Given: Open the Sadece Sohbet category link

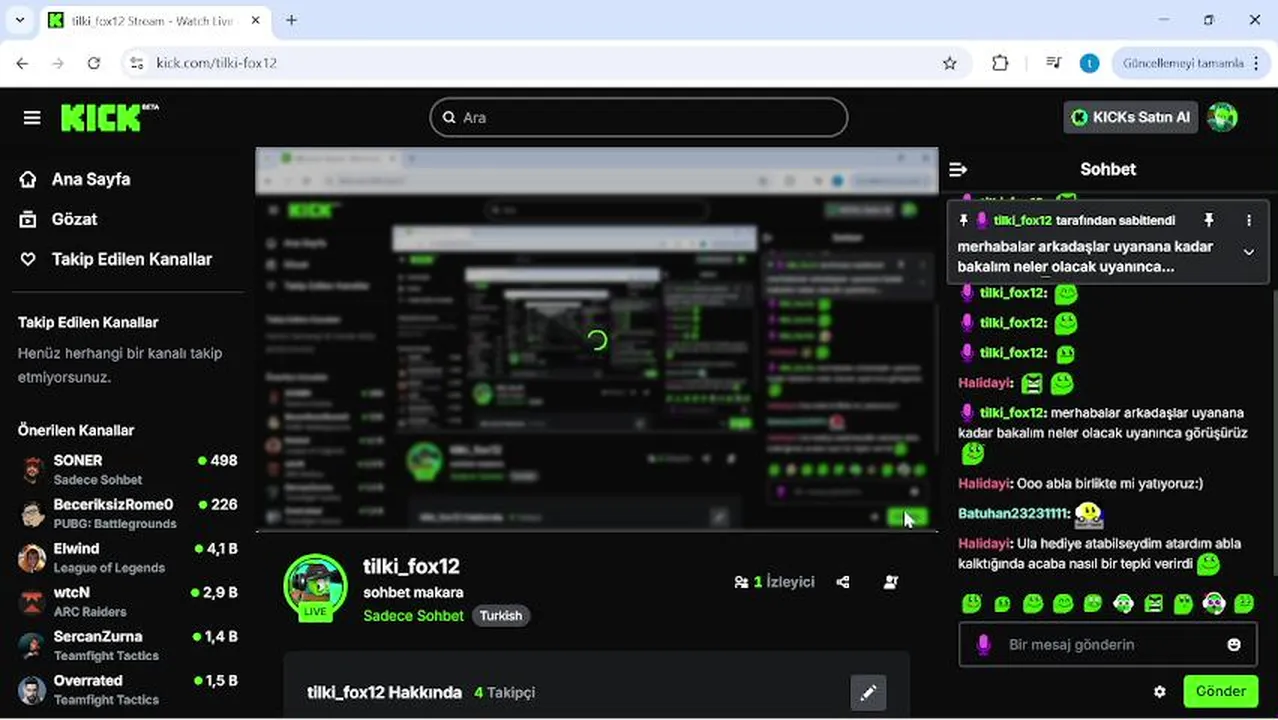Looking at the screenshot, I should (413, 615).
